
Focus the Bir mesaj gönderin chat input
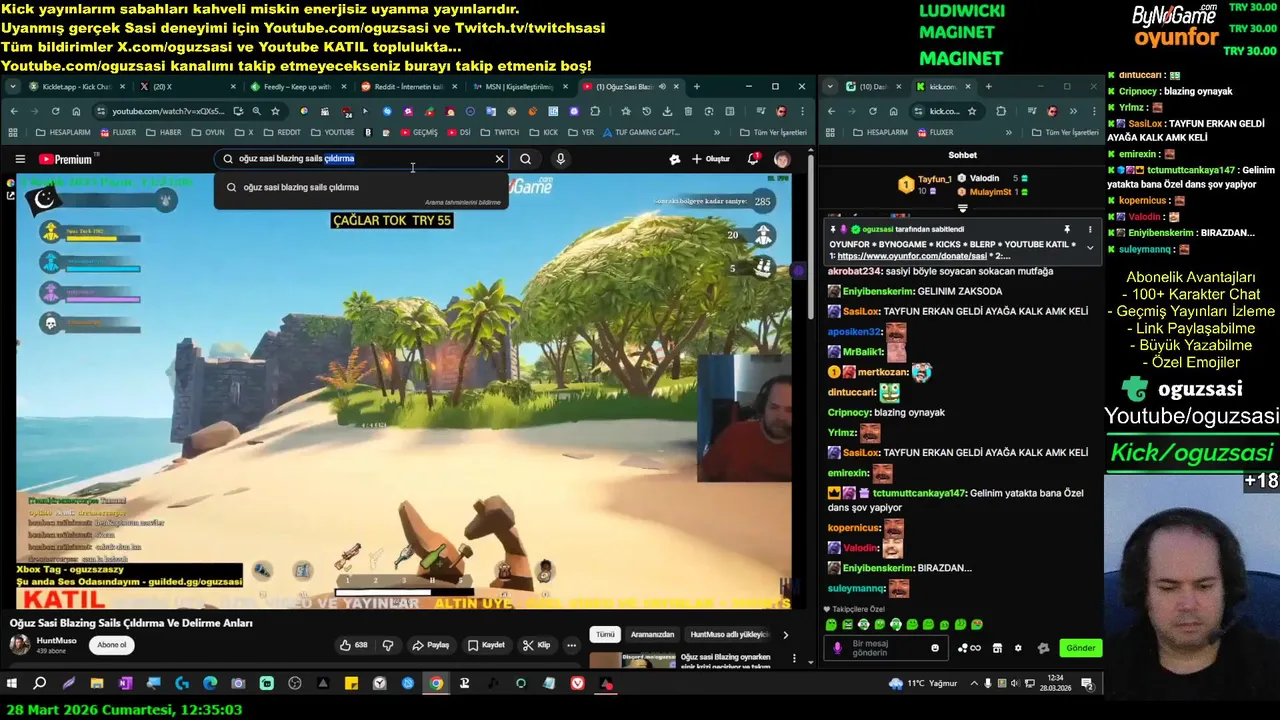click(x=885, y=648)
